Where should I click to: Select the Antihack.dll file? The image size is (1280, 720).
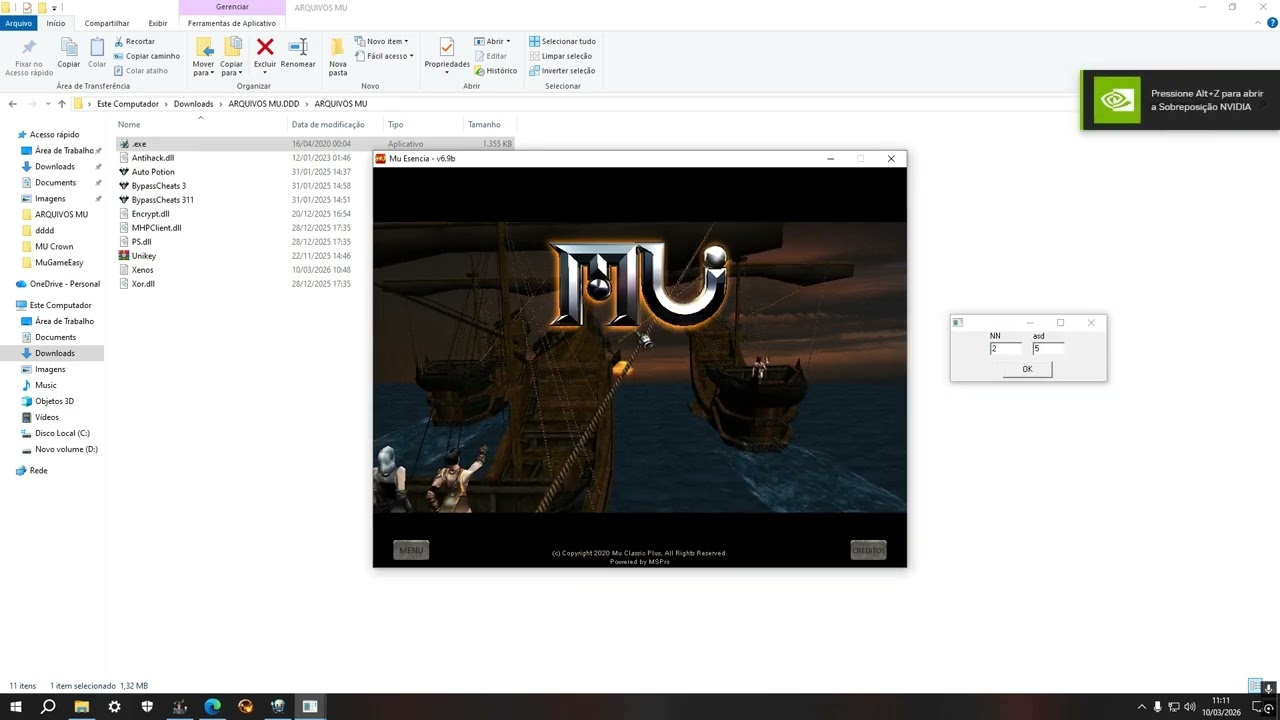point(153,158)
